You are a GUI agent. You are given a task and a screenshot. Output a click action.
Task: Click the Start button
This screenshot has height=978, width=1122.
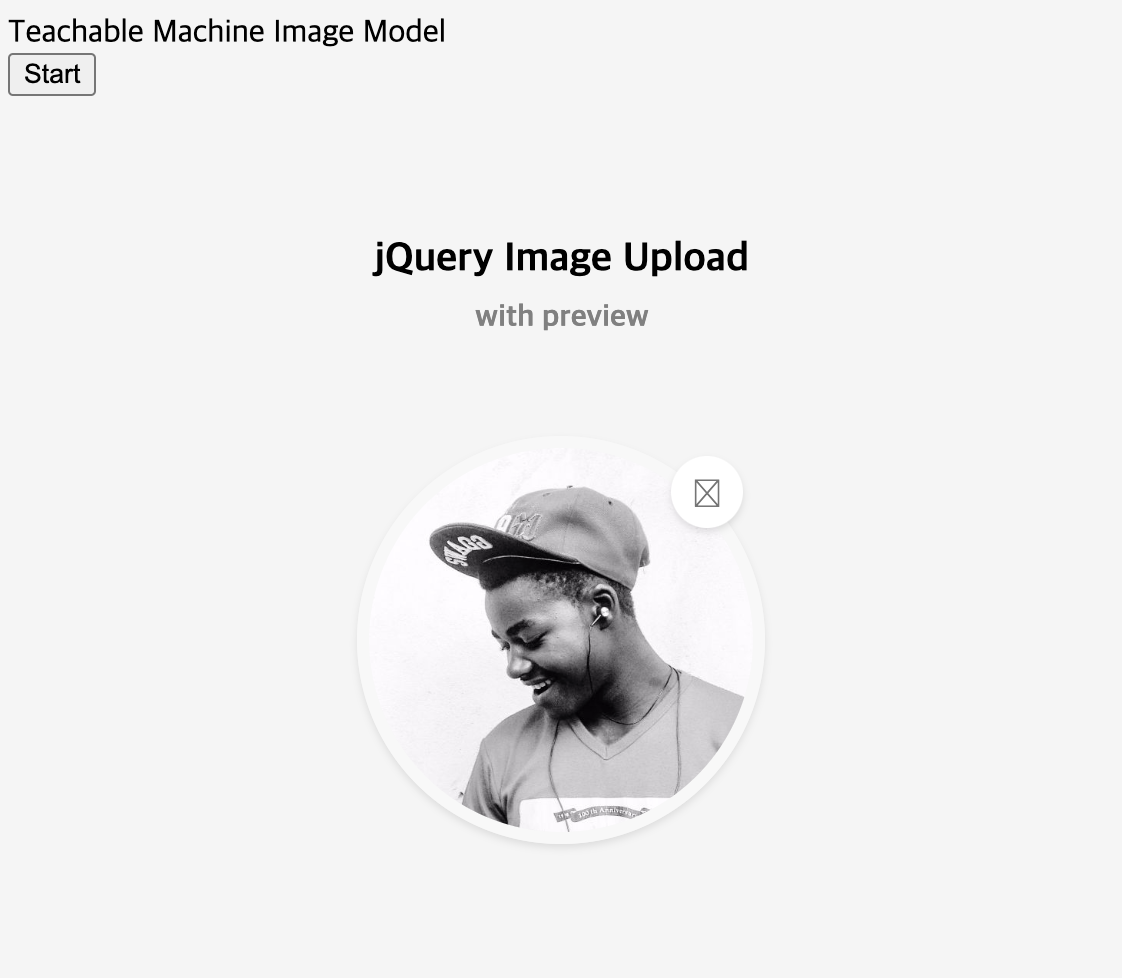52,74
